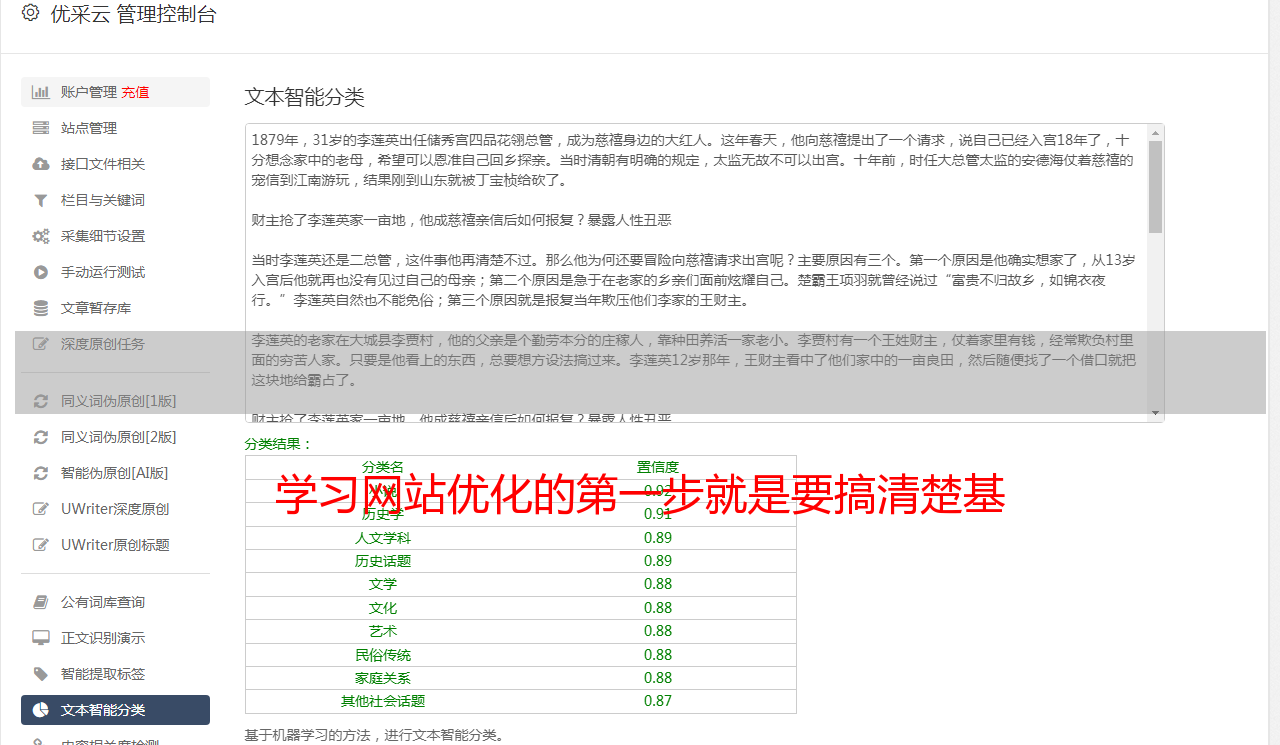
Task: Click inside the article text input area
Action: tap(696, 272)
